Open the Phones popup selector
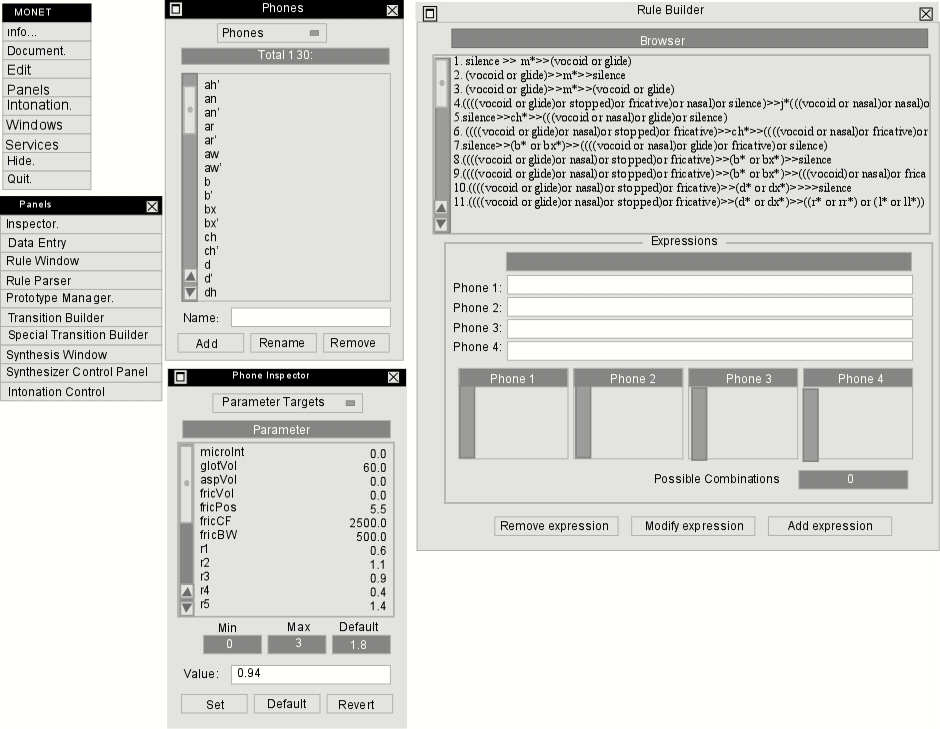Image resolution: width=940 pixels, height=729 pixels. (272, 33)
